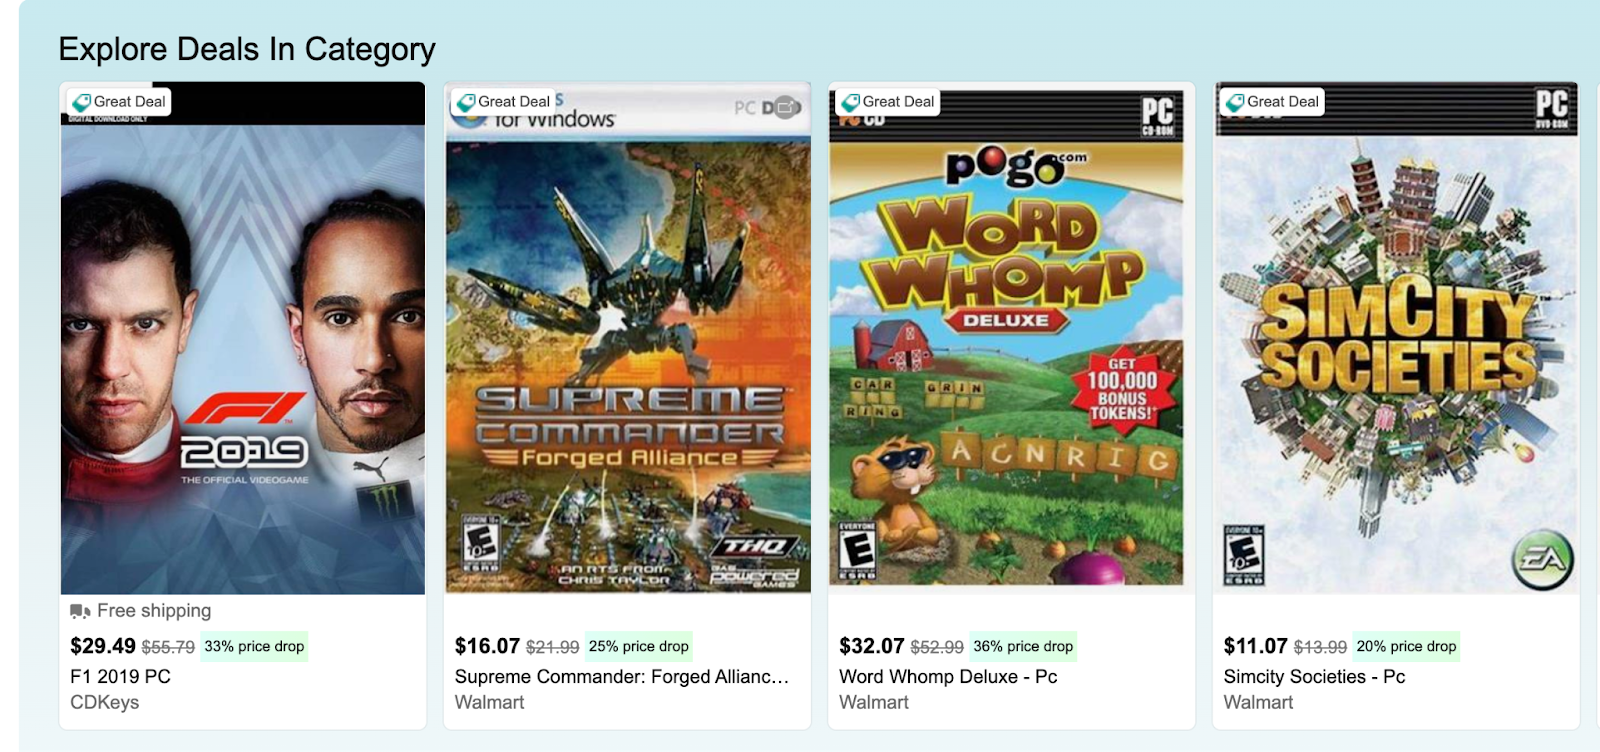
Task: Open the Supreme Commander: Forged Alliance title link
Action: (622, 677)
